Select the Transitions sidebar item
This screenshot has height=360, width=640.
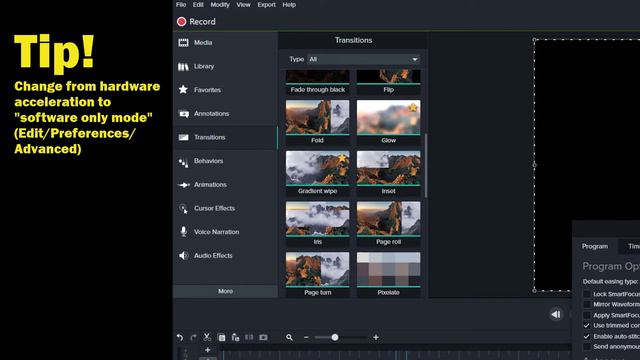225,137
